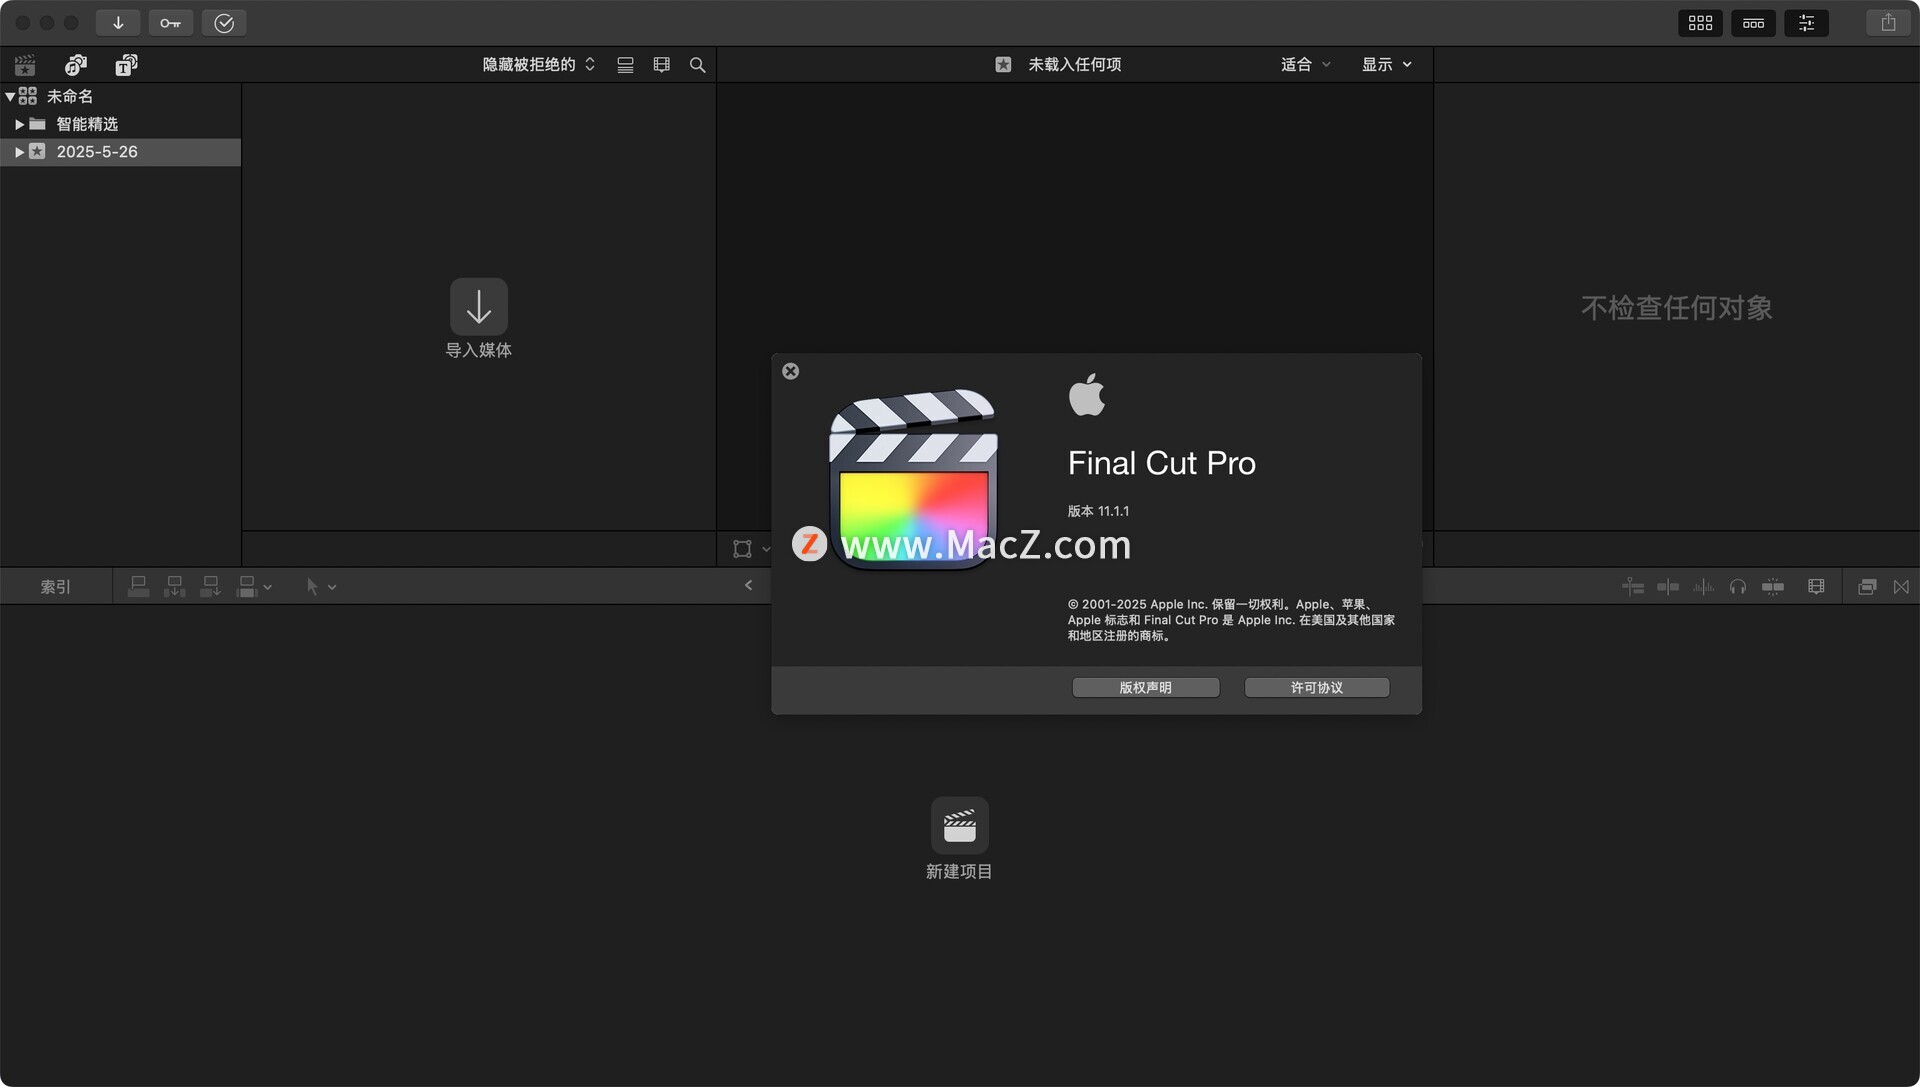The width and height of the screenshot is (1920, 1087).
Task: Toggle clip list view icon
Action: (x=625, y=65)
